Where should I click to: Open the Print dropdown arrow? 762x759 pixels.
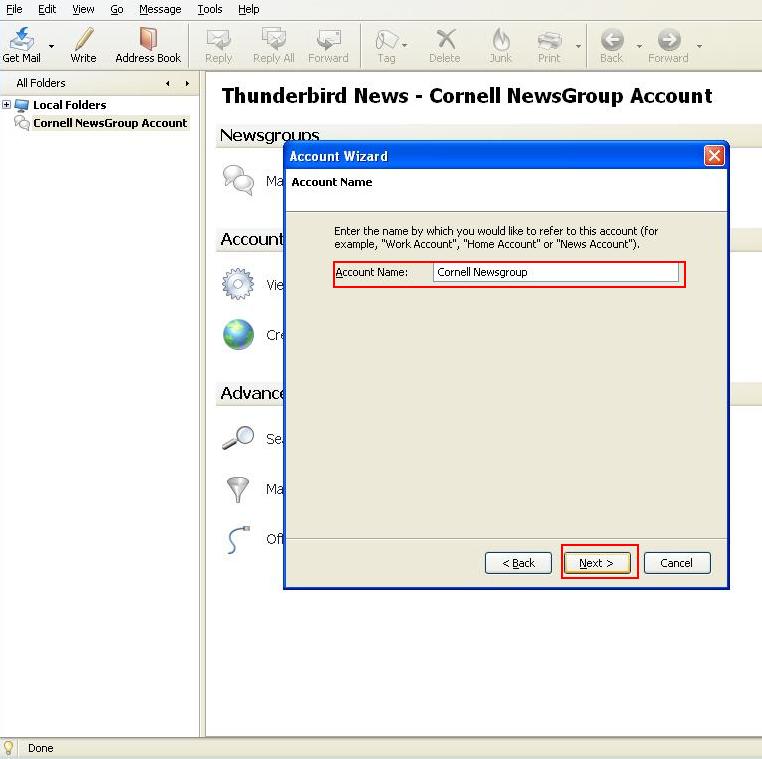579,46
